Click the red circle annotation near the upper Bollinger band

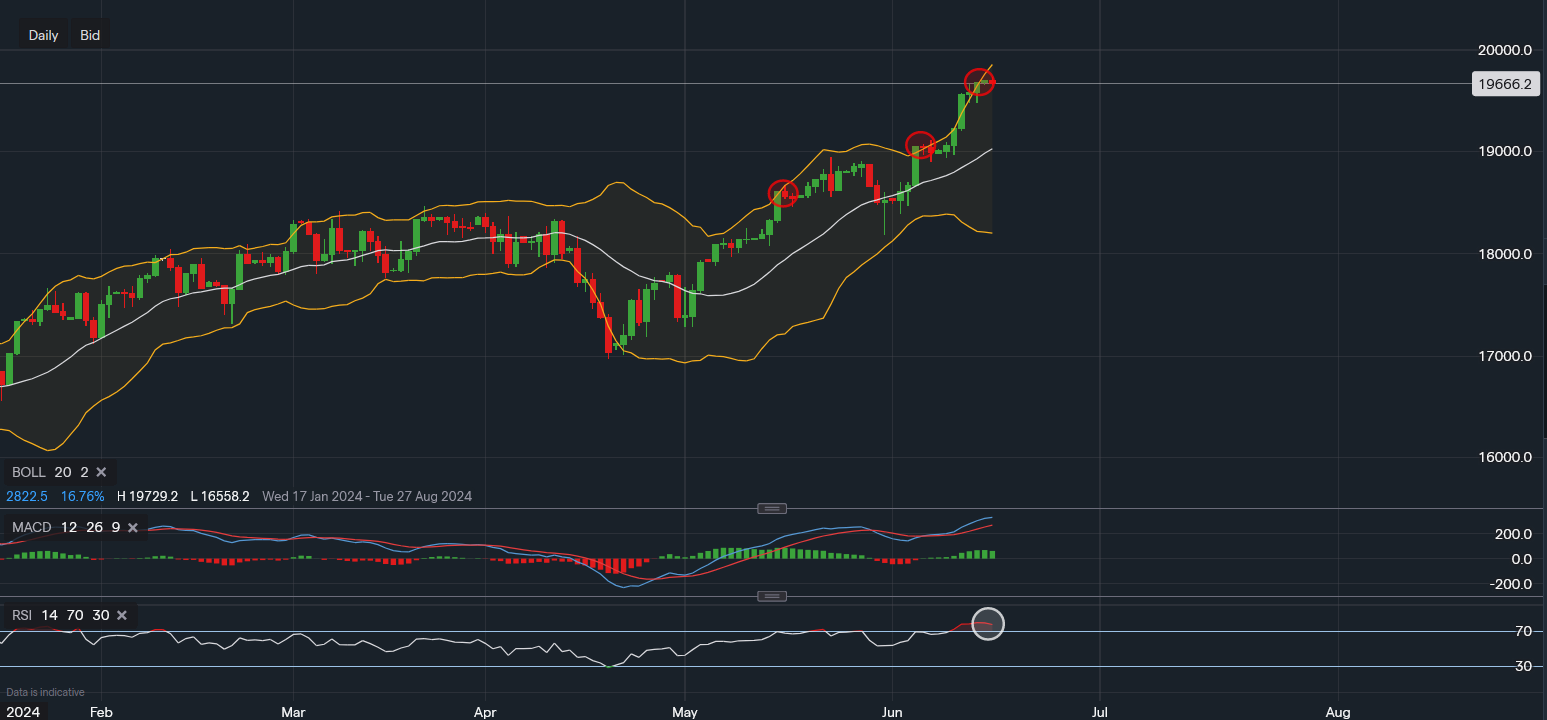click(920, 147)
